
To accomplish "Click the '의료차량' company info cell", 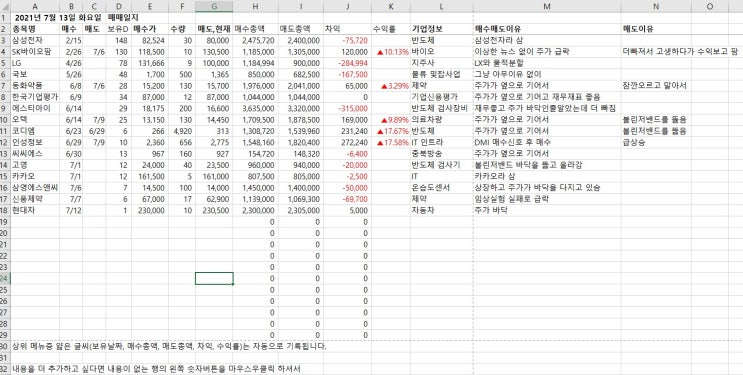I will [x=441, y=120].
